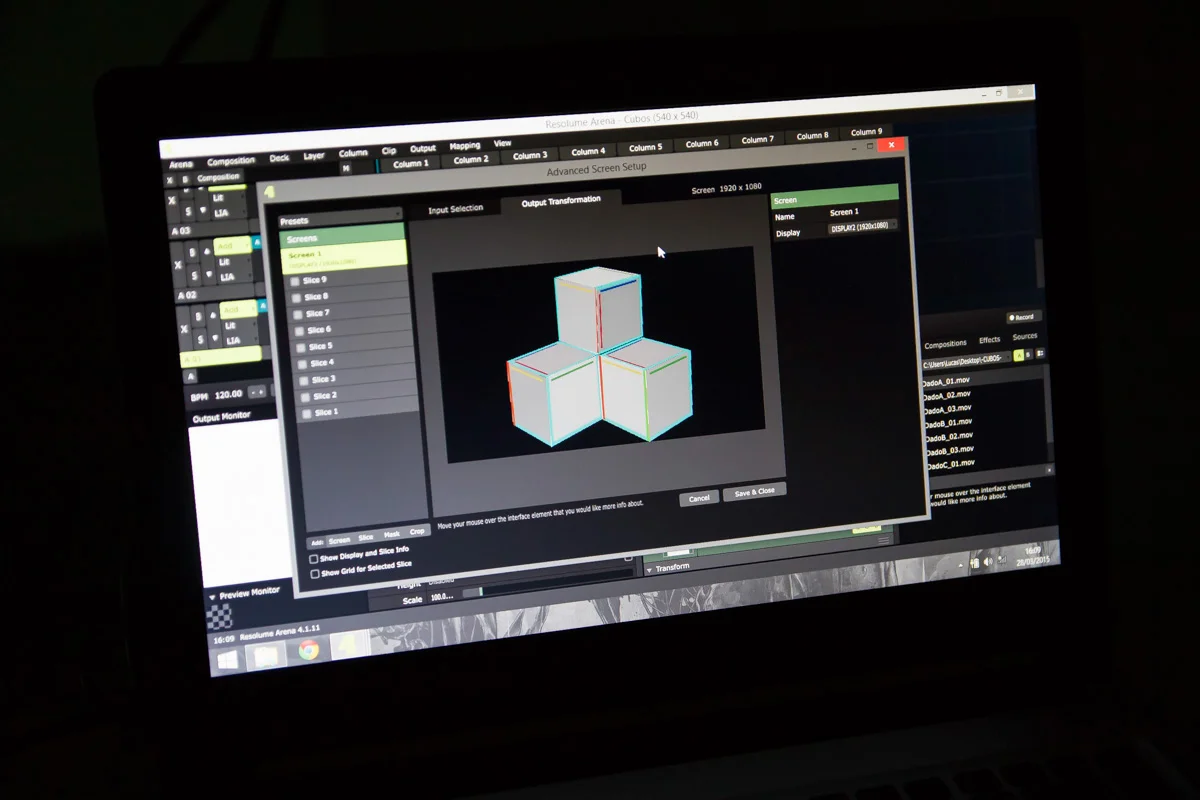Open File Explorer from the taskbar
1200x800 pixels.
[x=265, y=656]
